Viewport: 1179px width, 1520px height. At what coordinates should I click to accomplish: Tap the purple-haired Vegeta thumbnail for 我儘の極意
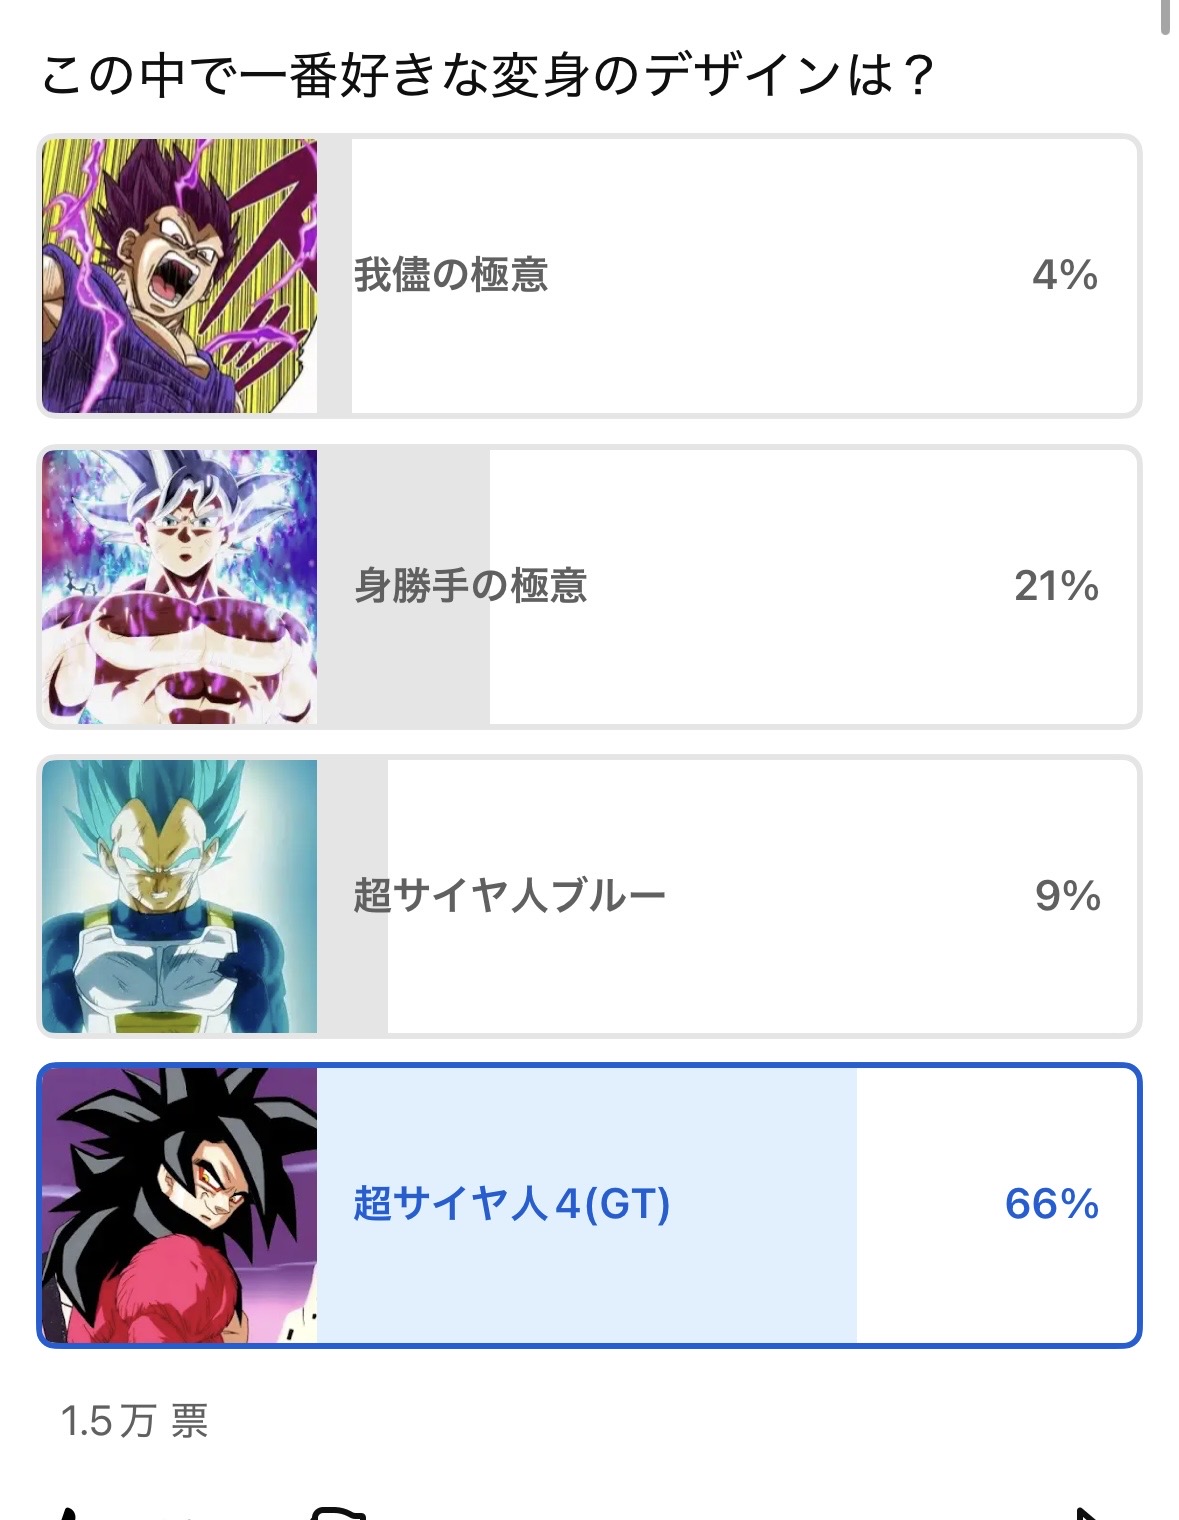(180, 276)
